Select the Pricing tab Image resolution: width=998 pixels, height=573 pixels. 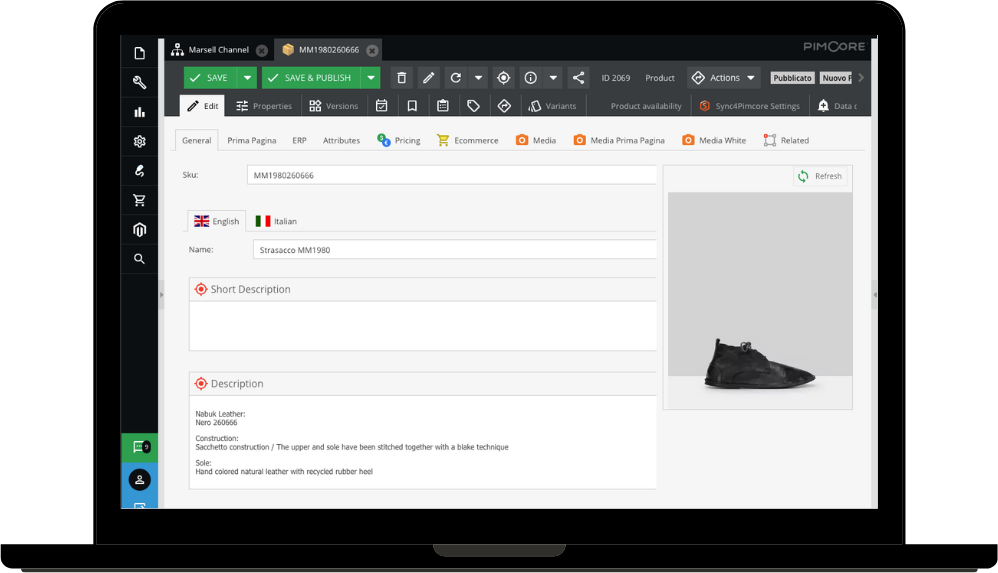[398, 140]
